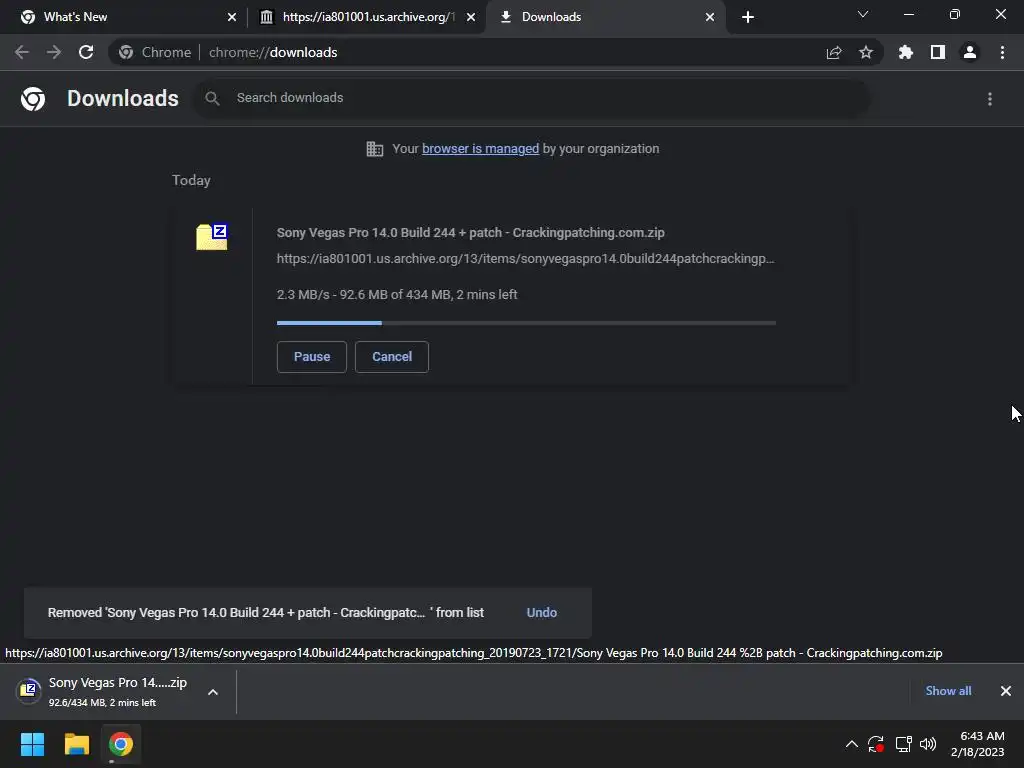The width and height of the screenshot is (1024, 768).
Task: Open File Explorer from taskbar
Action: (77, 744)
